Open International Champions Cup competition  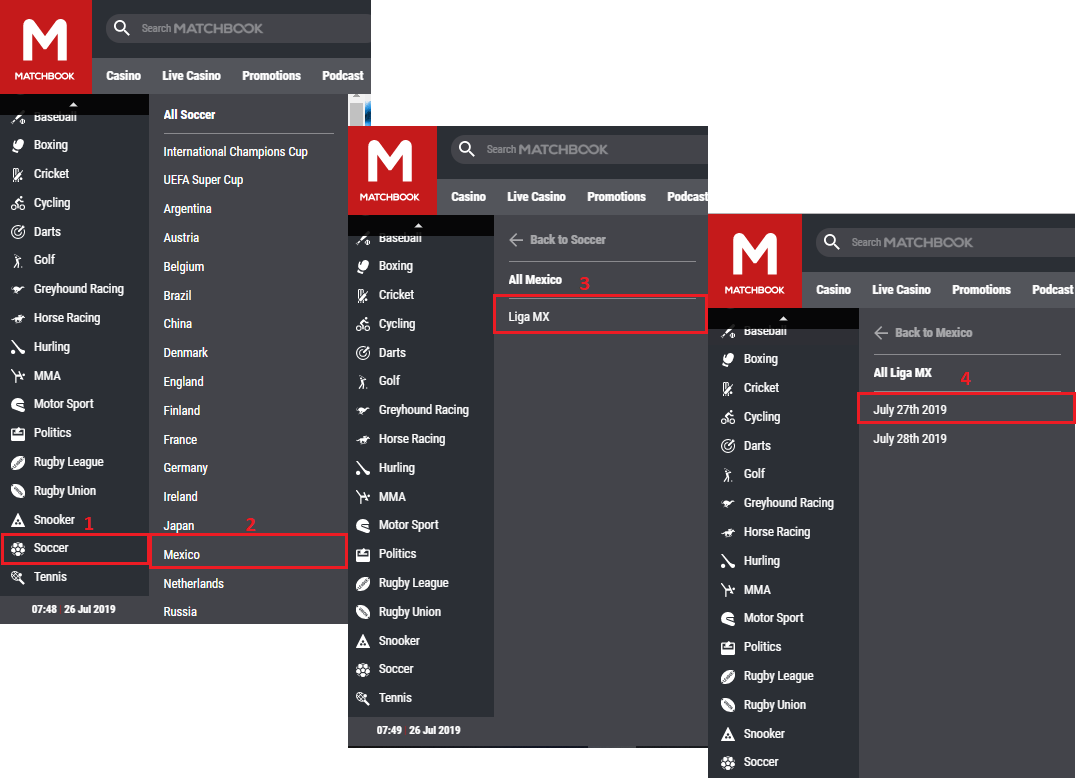[x=235, y=152]
